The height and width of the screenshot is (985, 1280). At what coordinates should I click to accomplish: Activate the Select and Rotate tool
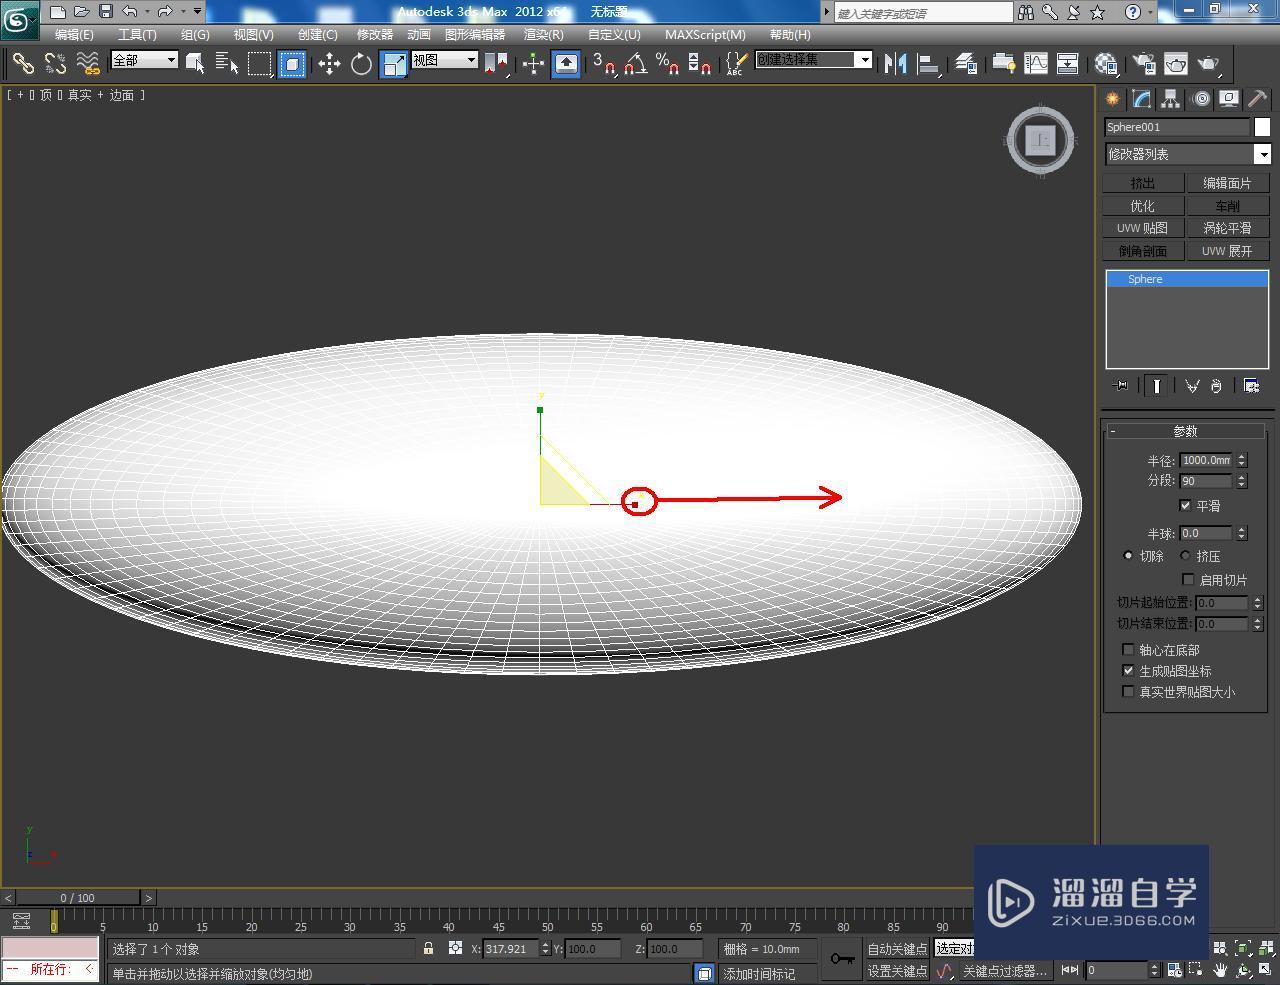coord(360,63)
